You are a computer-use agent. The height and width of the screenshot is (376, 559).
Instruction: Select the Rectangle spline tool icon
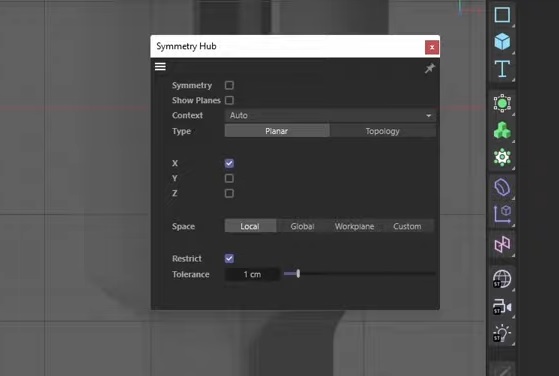(502, 15)
